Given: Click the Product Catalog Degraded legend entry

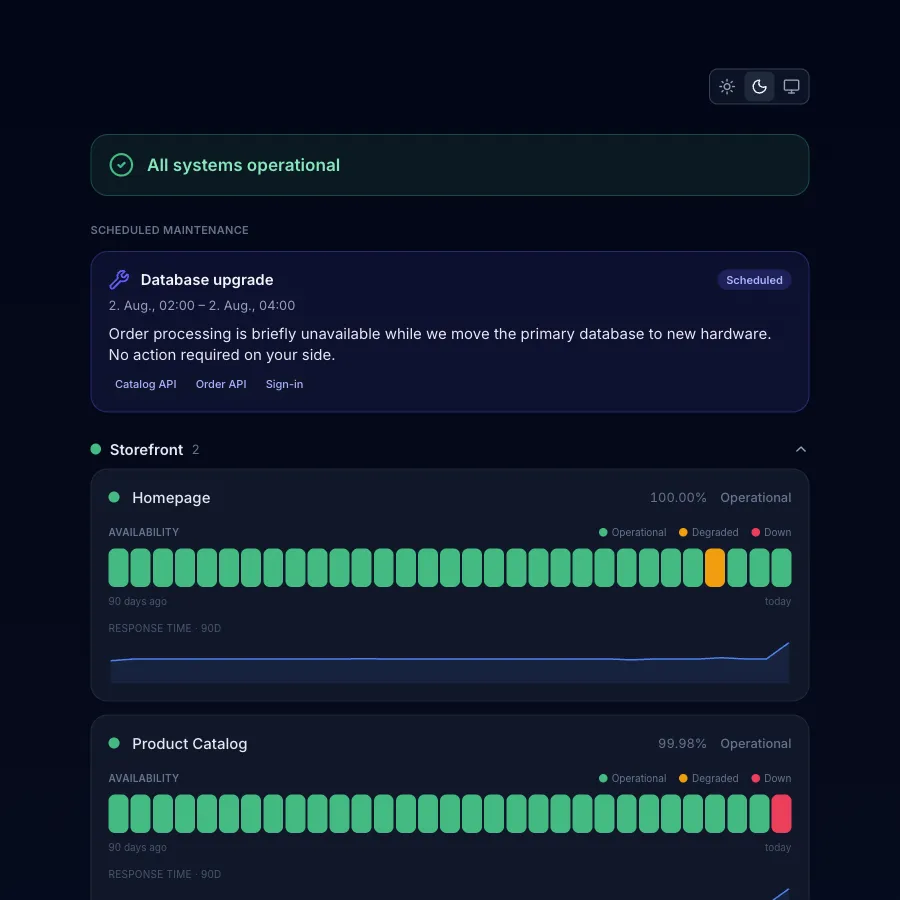Looking at the screenshot, I should pyautogui.click(x=708, y=778).
